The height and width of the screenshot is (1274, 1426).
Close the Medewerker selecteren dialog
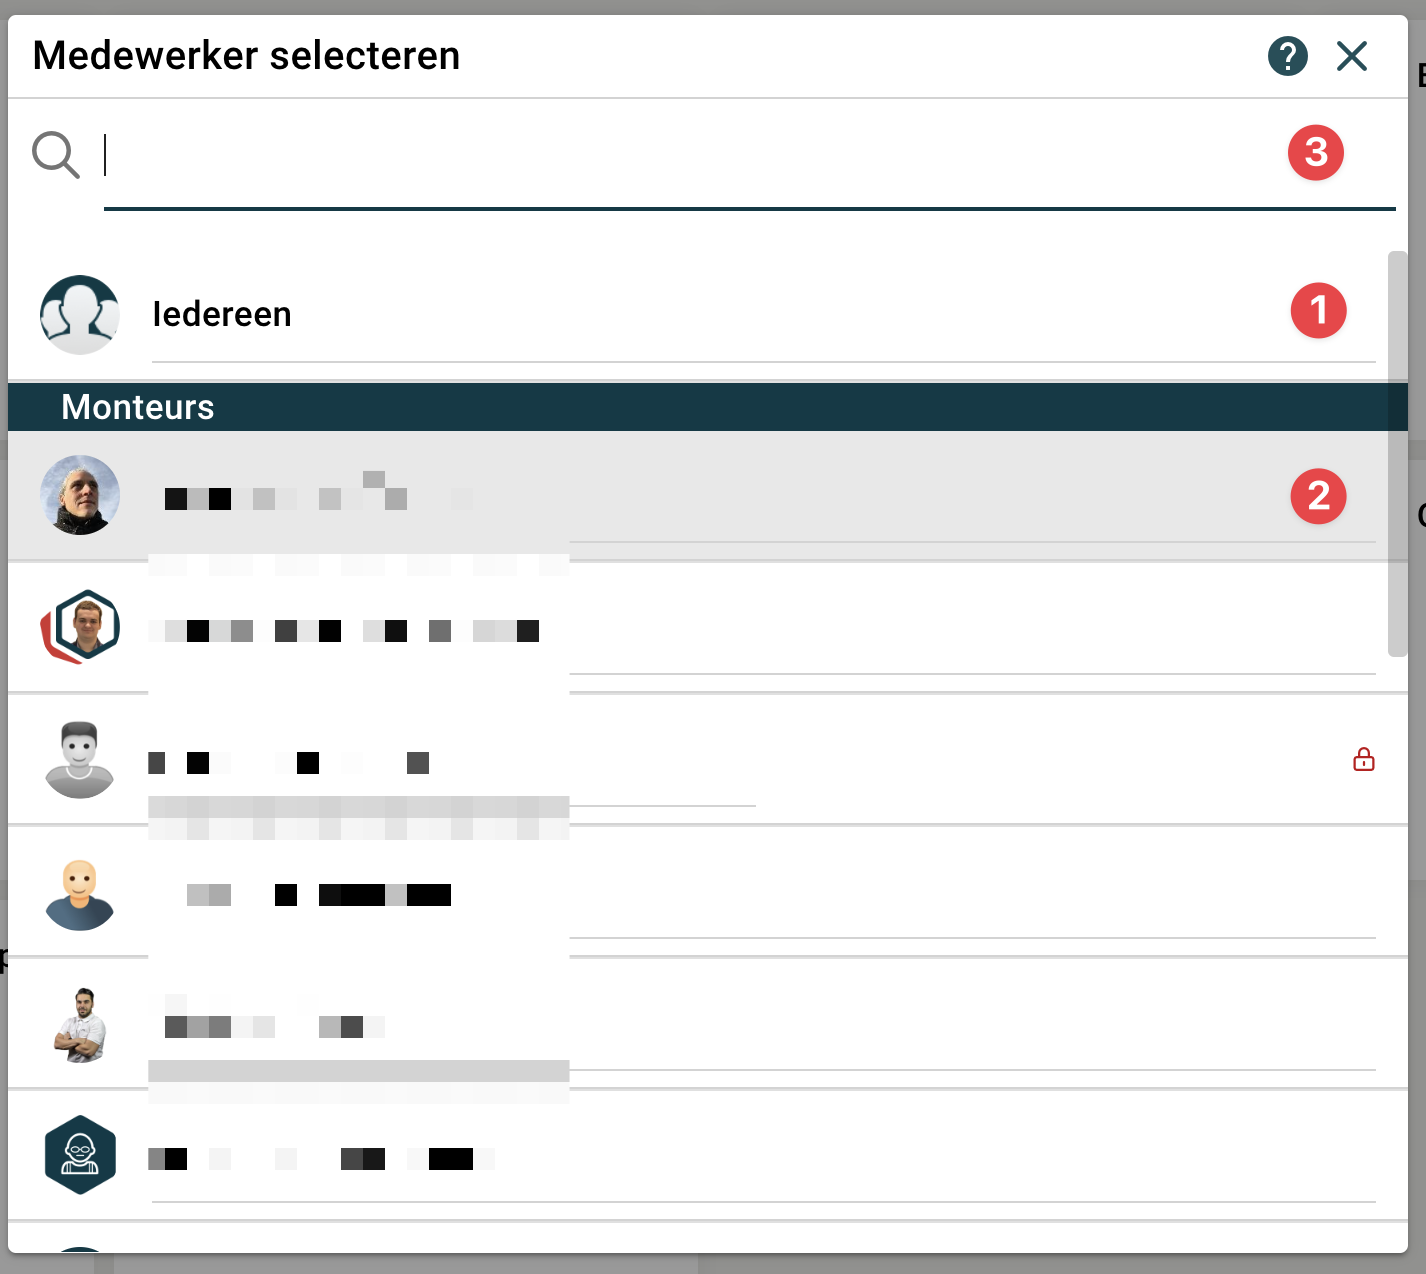1351,56
